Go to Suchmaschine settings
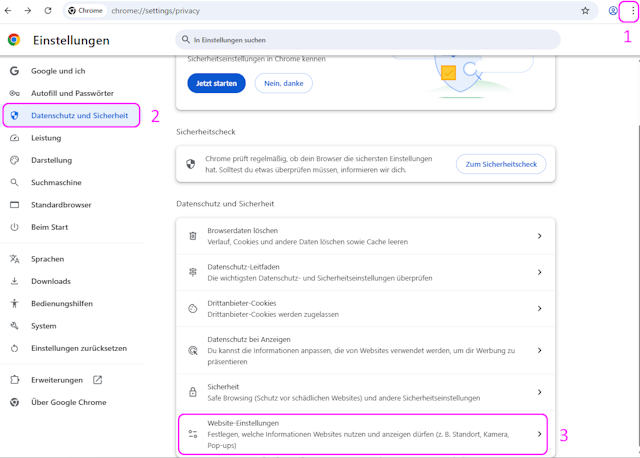 [59, 183]
